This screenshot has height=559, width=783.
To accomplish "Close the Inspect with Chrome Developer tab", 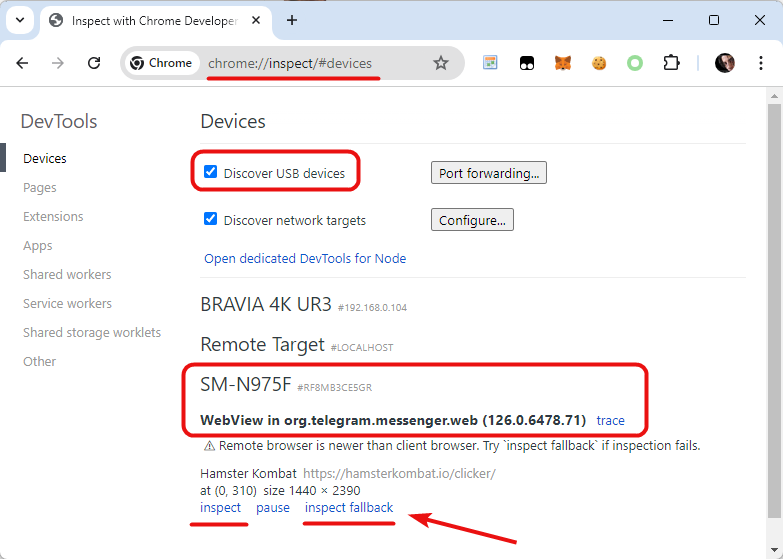I will click(x=256, y=20).
